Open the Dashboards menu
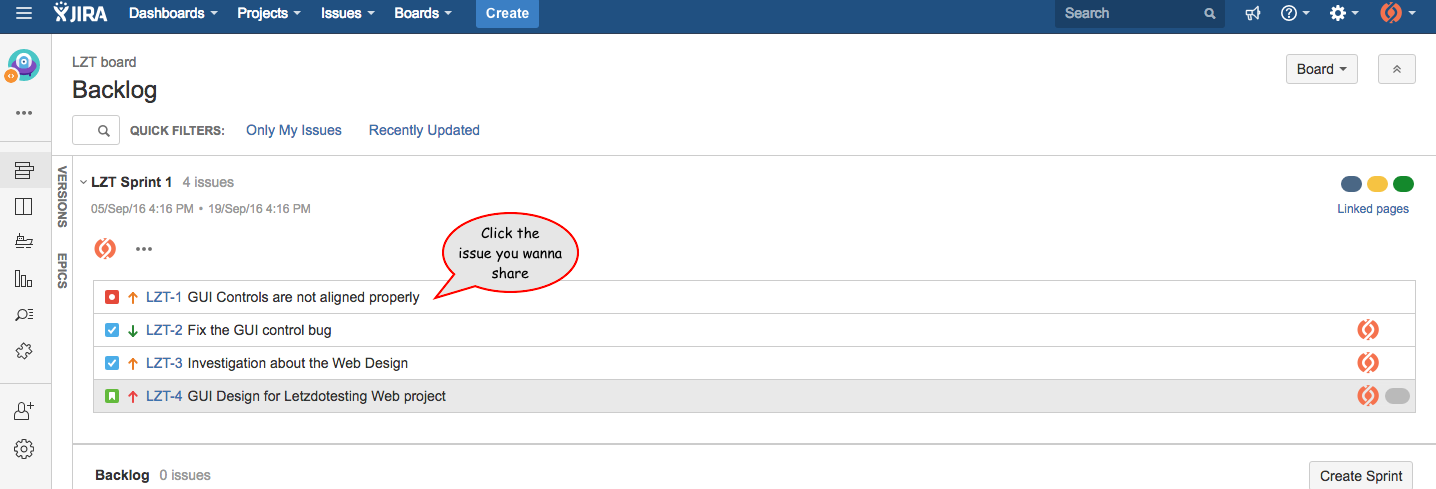Viewport: 1436px width, 489px height. pos(173,14)
